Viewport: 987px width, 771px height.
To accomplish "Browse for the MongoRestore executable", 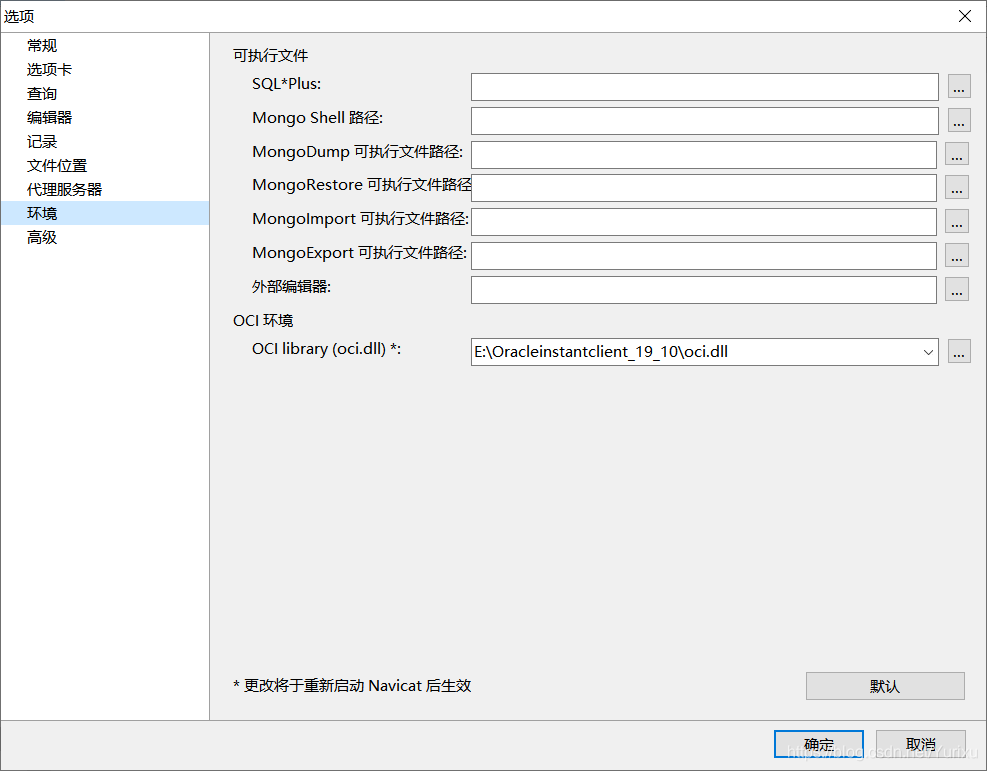I will pyautogui.click(x=957, y=188).
